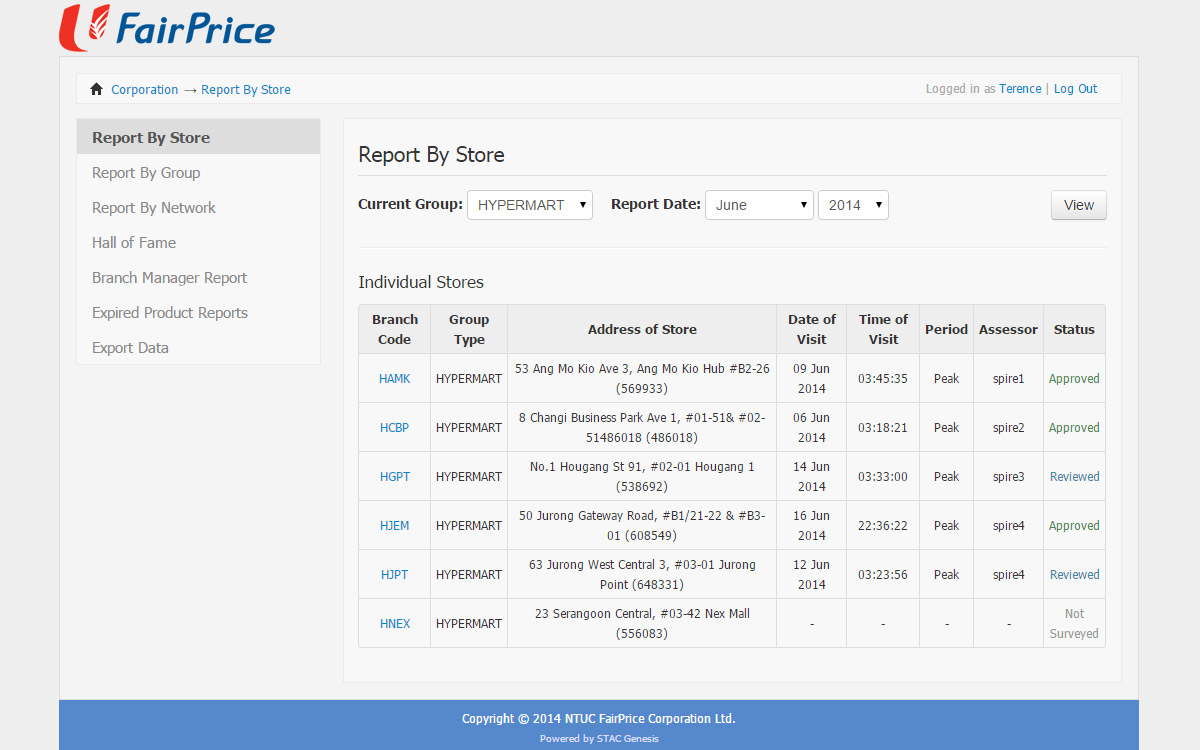The image size is (1200, 750).
Task: Click the 03:18:21 visit time
Action: (883, 427)
